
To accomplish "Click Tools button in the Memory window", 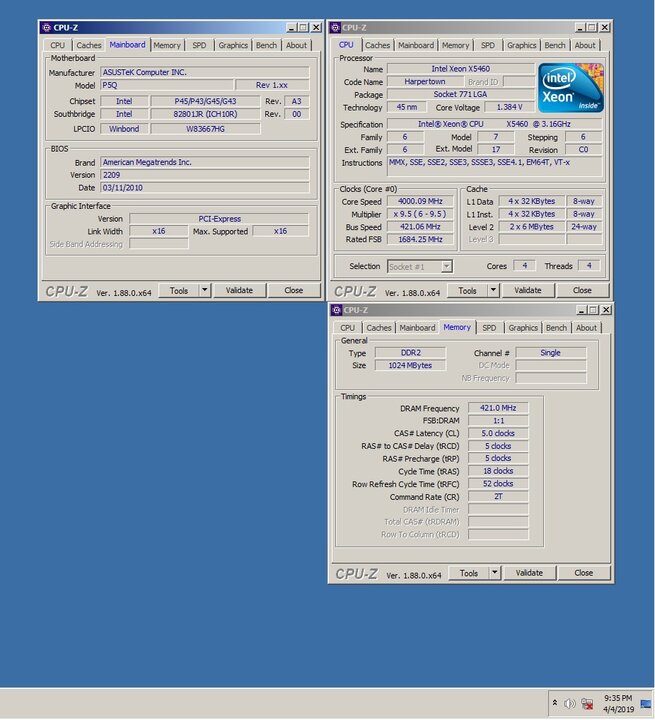I will coord(469,573).
